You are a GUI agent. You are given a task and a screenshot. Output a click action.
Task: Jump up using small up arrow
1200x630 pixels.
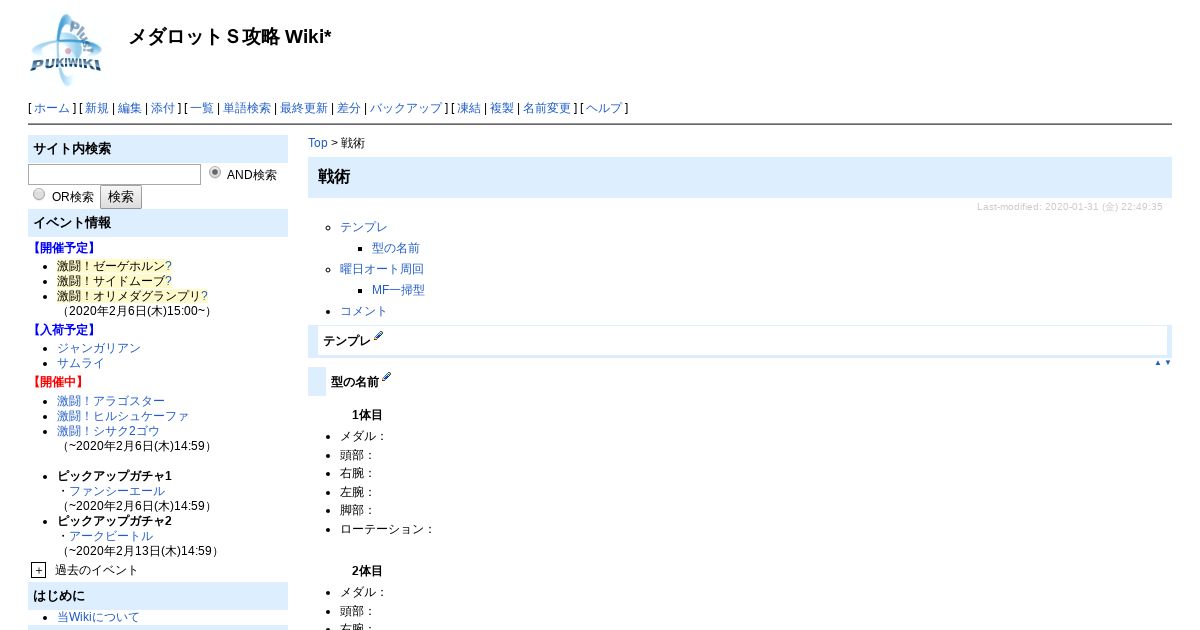(x=1158, y=363)
